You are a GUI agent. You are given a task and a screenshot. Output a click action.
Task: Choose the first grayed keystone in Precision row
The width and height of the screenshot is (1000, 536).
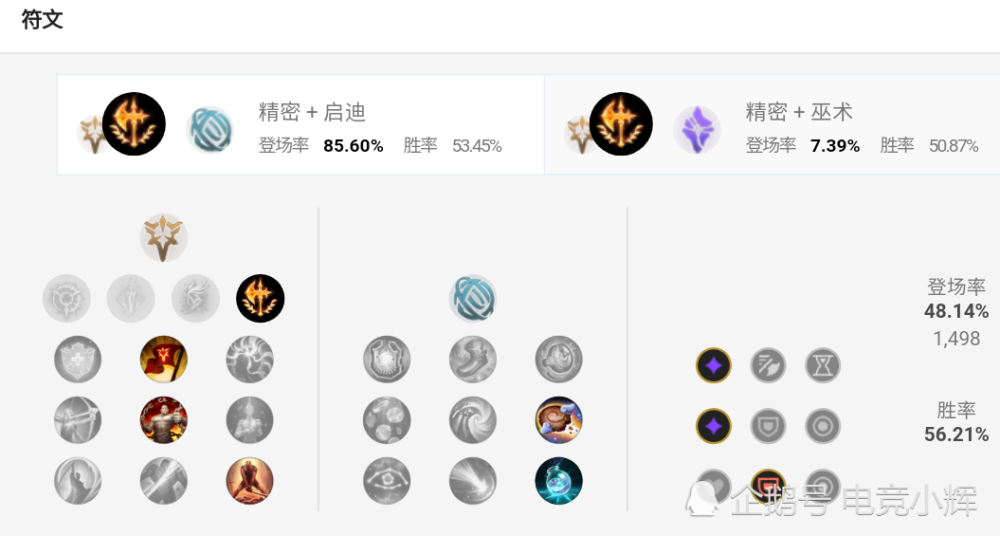(x=66, y=298)
